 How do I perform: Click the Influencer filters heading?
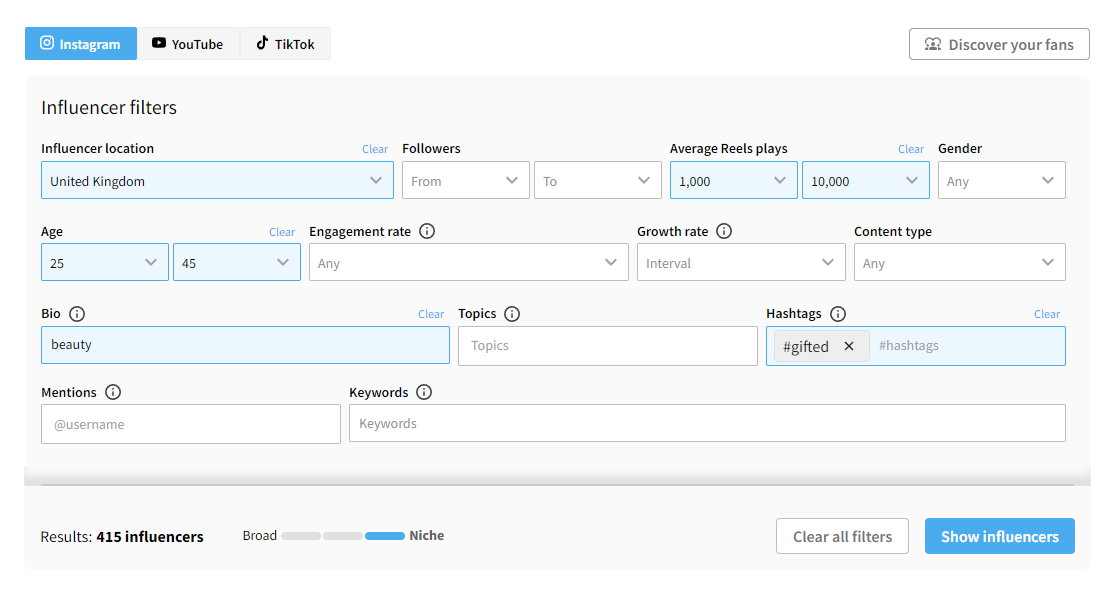tap(109, 107)
